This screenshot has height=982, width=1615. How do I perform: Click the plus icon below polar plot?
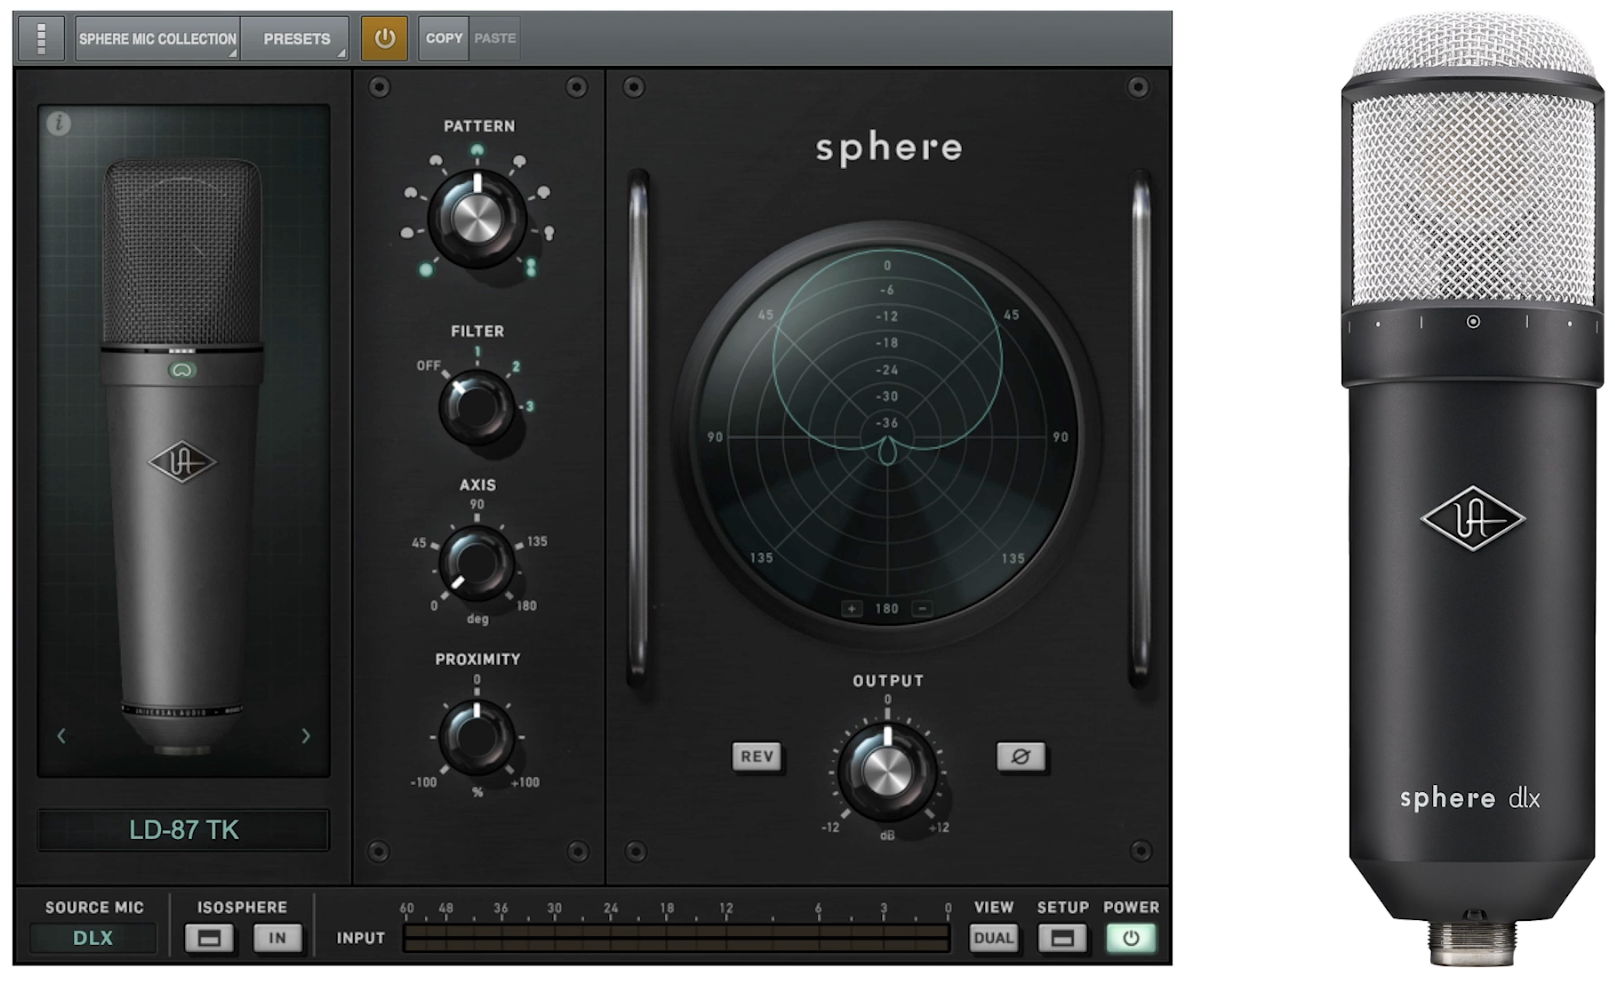(851, 608)
